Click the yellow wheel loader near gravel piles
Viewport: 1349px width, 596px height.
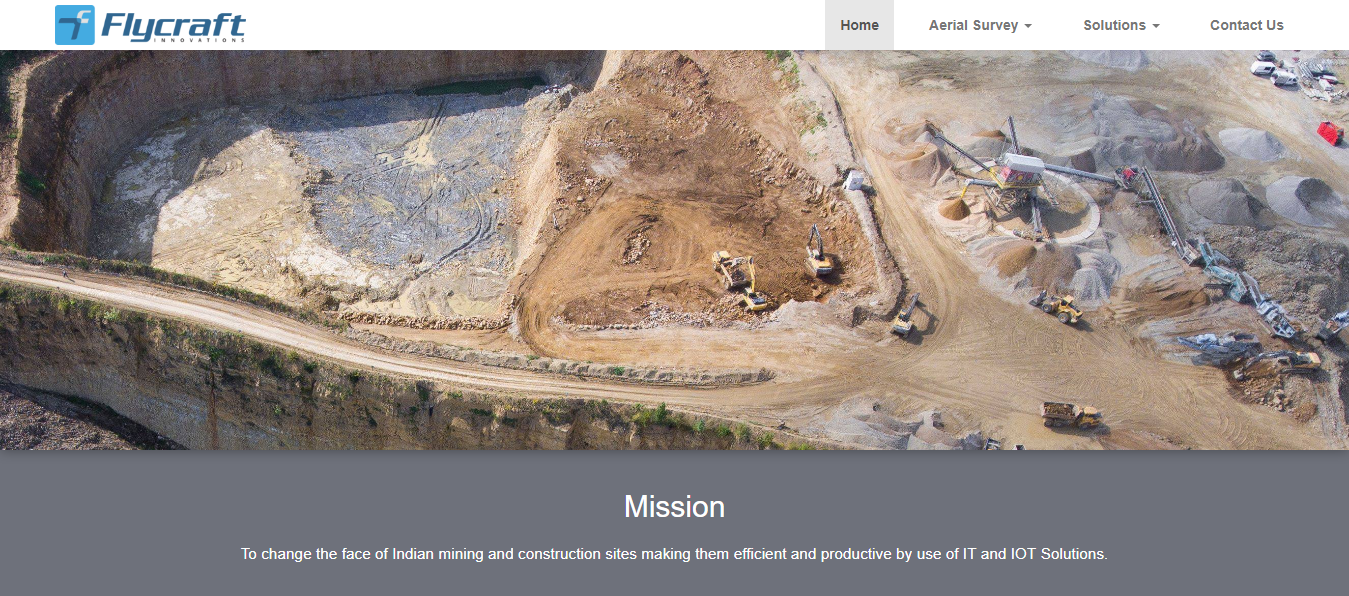tap(1060, 305)
